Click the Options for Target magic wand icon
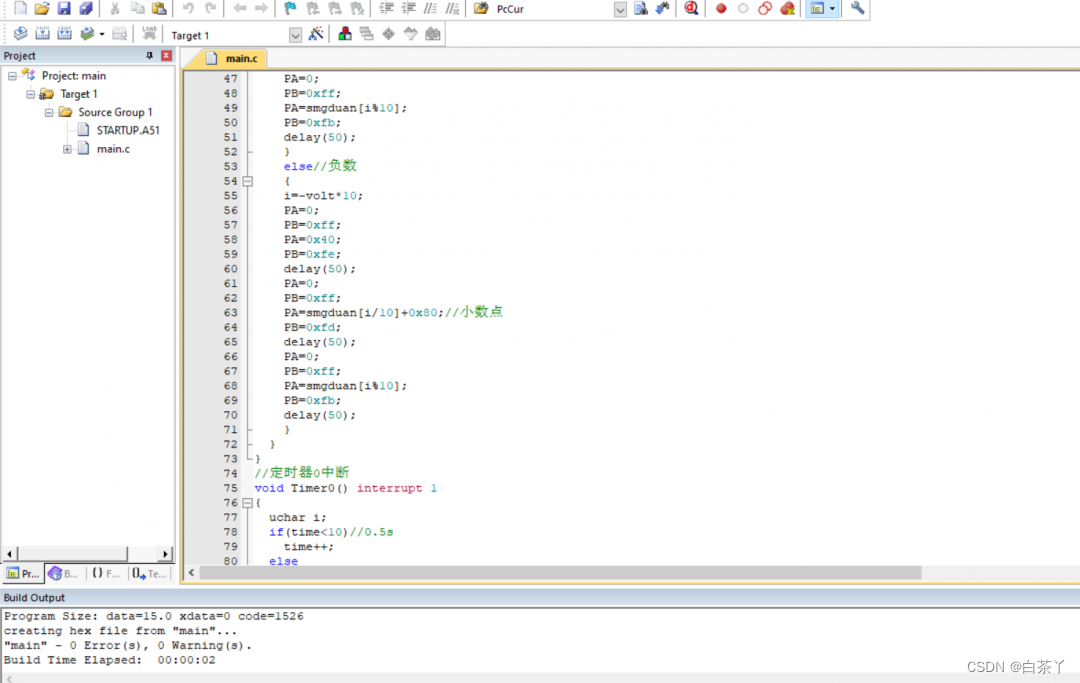This screenshot has height=683, width=1080. point(316,34)
